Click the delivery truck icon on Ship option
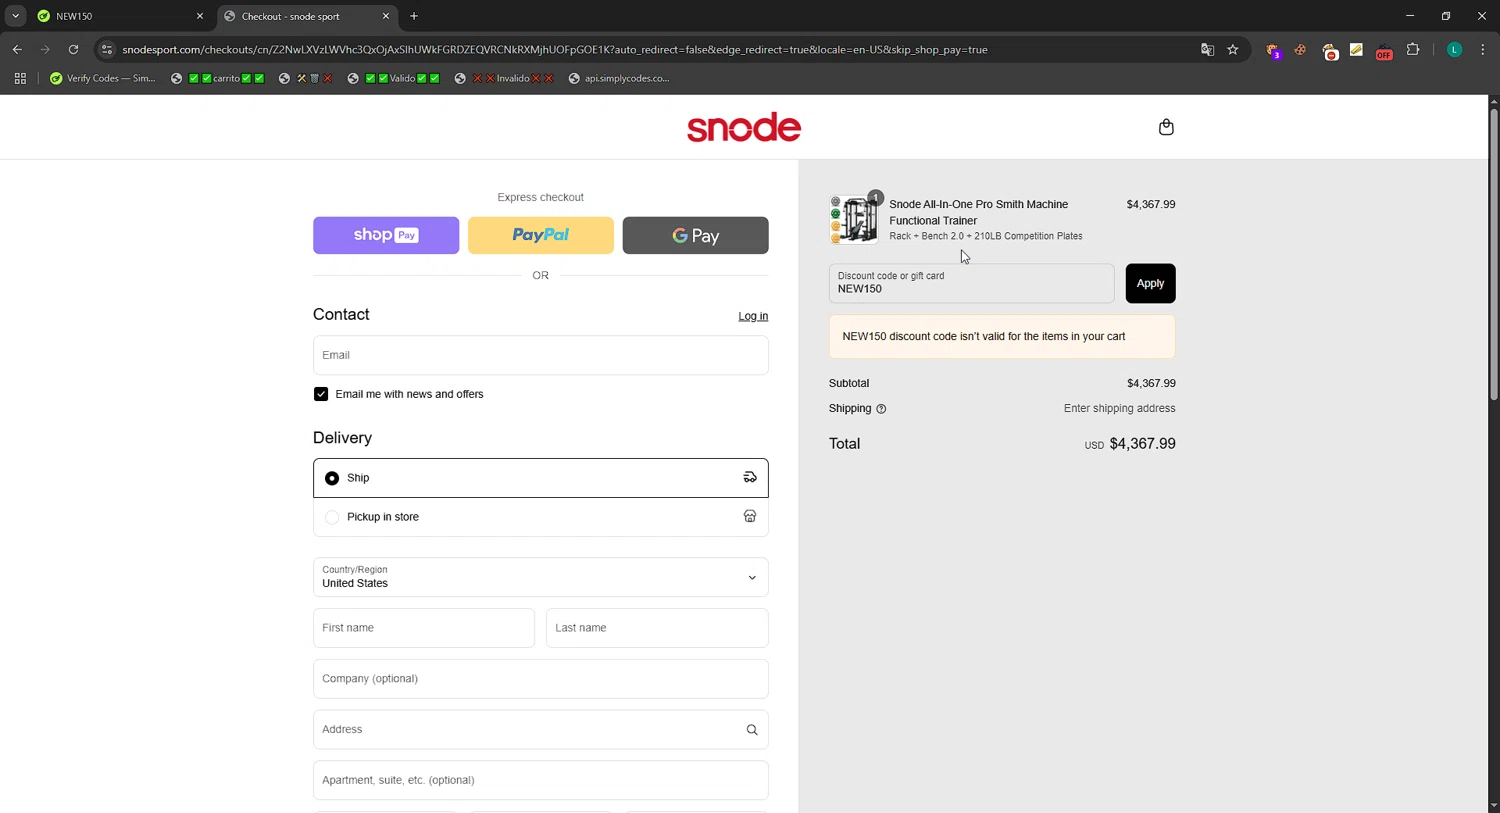 click(x=750, y=478)
